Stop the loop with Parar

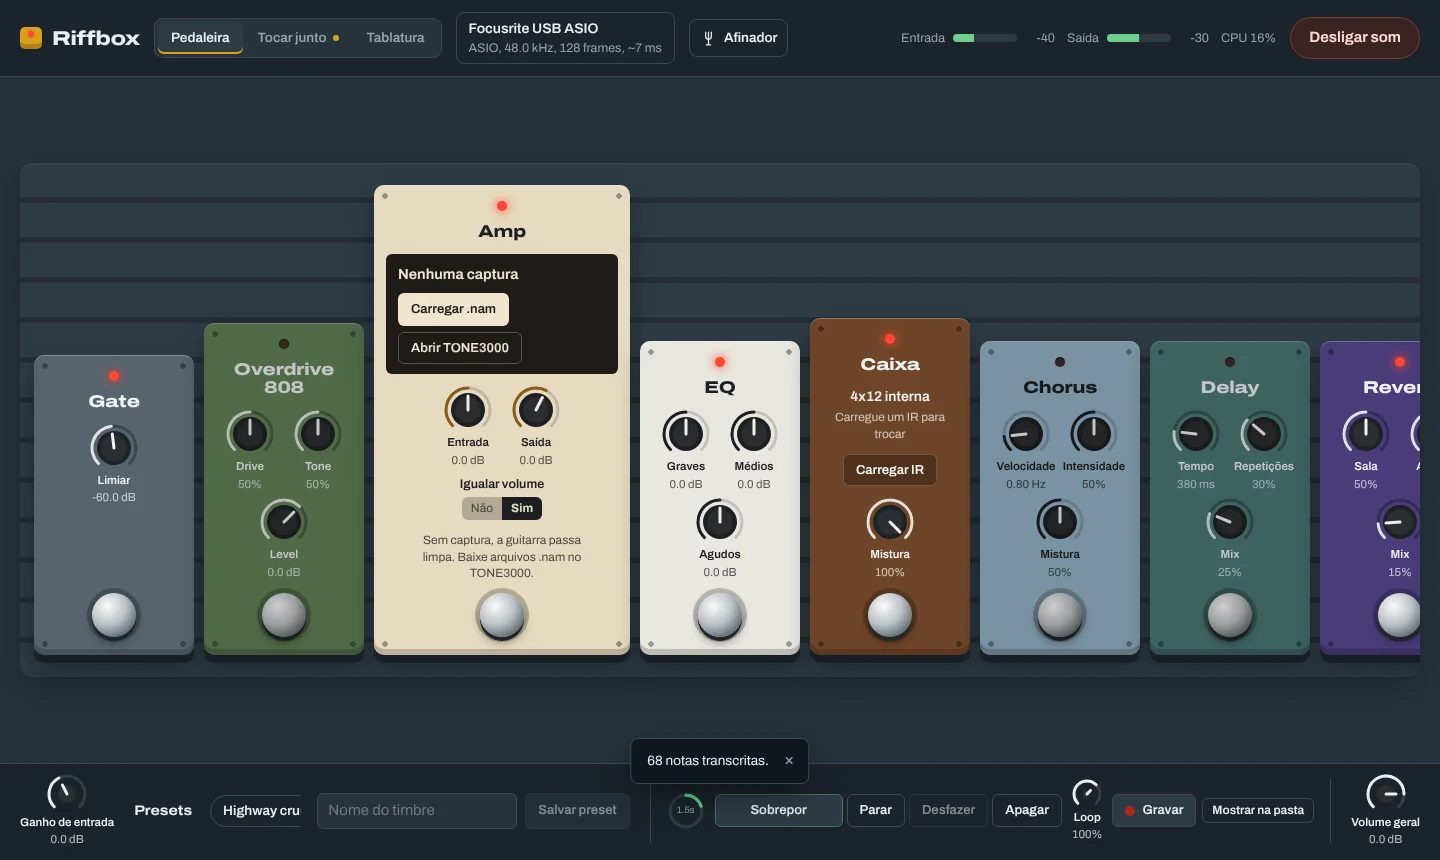[x=876, y=810]
